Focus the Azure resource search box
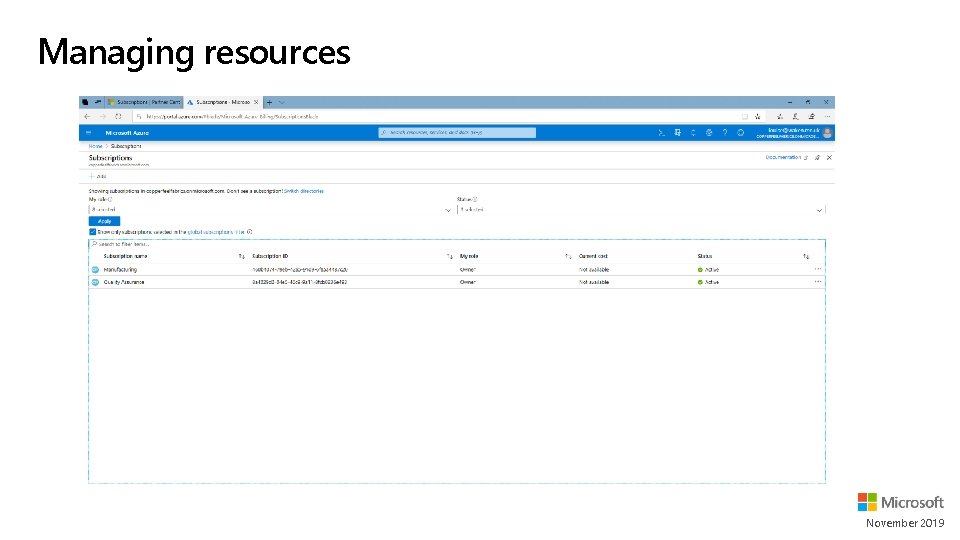Viewport: 960px width, 540px height. [457, 132]
